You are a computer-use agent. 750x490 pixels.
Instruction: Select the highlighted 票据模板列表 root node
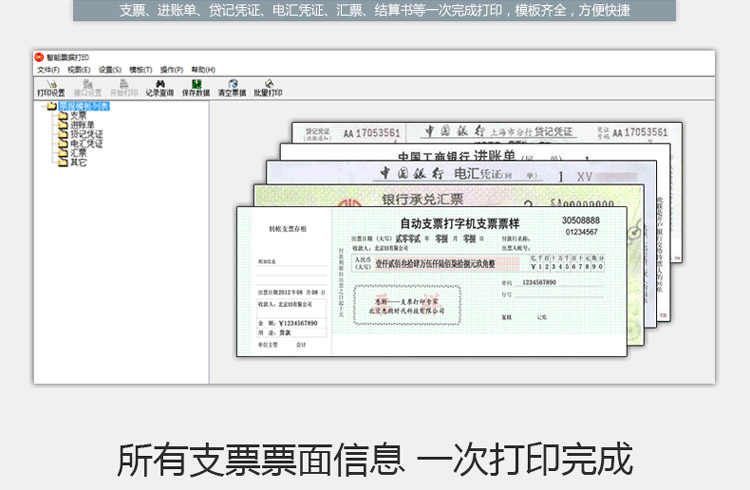tap(84, 106)
